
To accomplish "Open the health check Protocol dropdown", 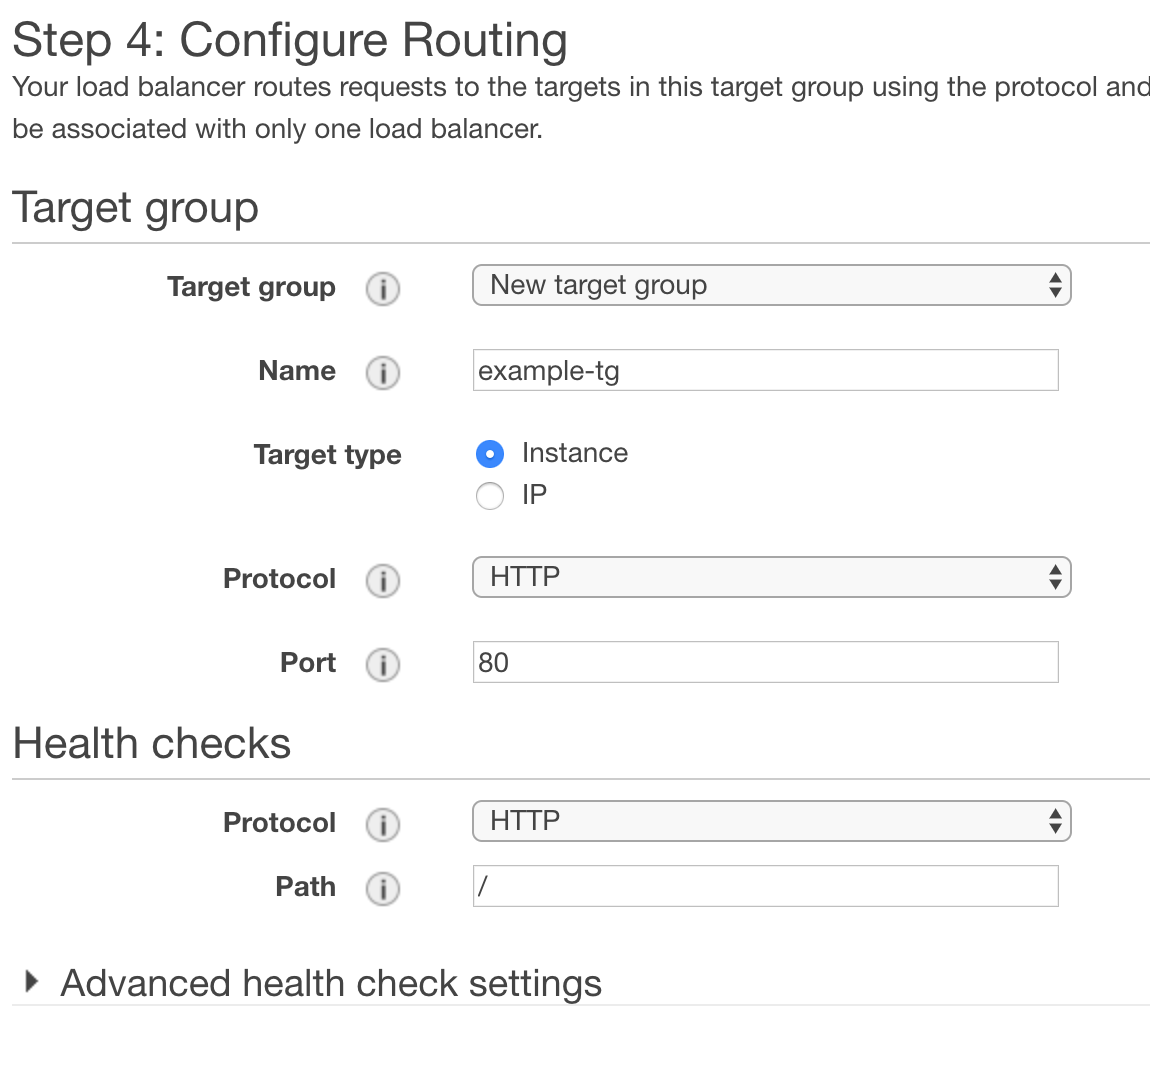I will pos(770,820).
